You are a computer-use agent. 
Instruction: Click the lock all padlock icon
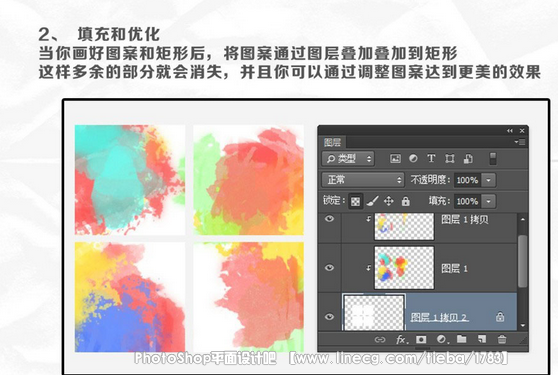pyautogui.click(x=405, y=201)
